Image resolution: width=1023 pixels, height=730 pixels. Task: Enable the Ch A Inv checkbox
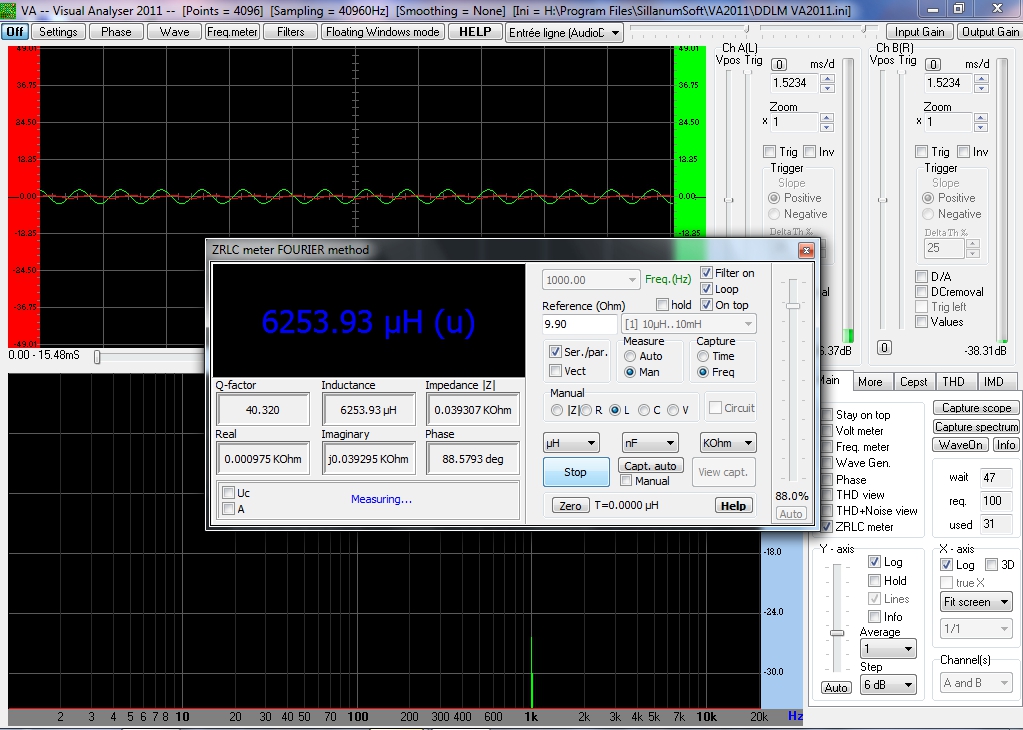pyautogui.click(x=810, y=152)
